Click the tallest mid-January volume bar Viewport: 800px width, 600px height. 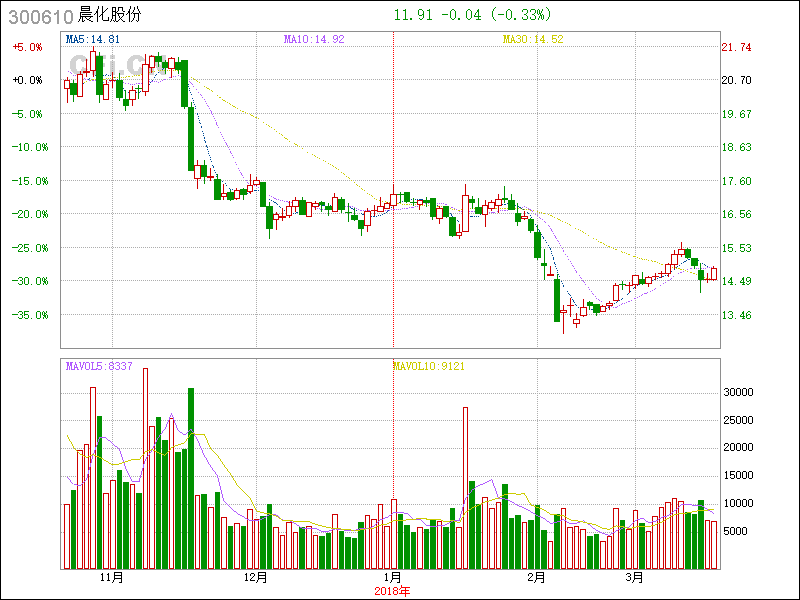coord(465,487)
